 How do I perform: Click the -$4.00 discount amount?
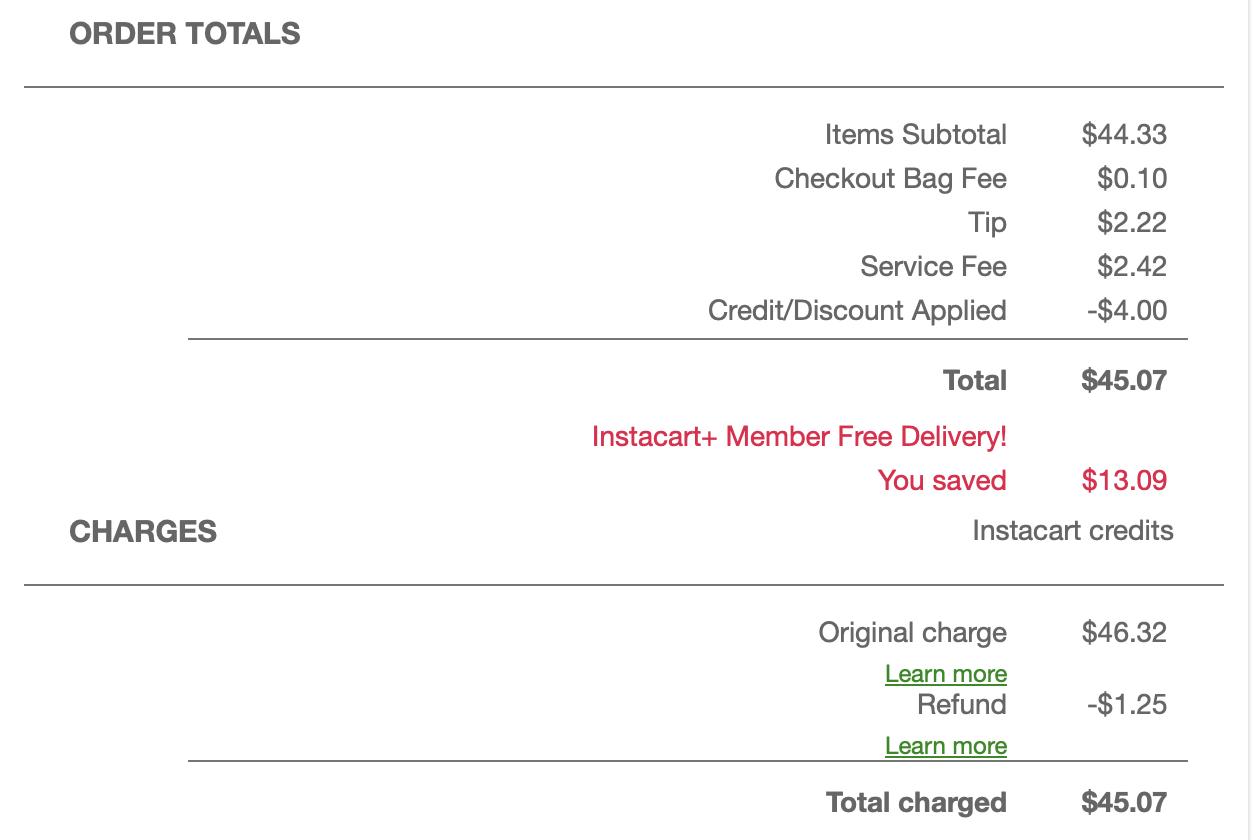1126,310
